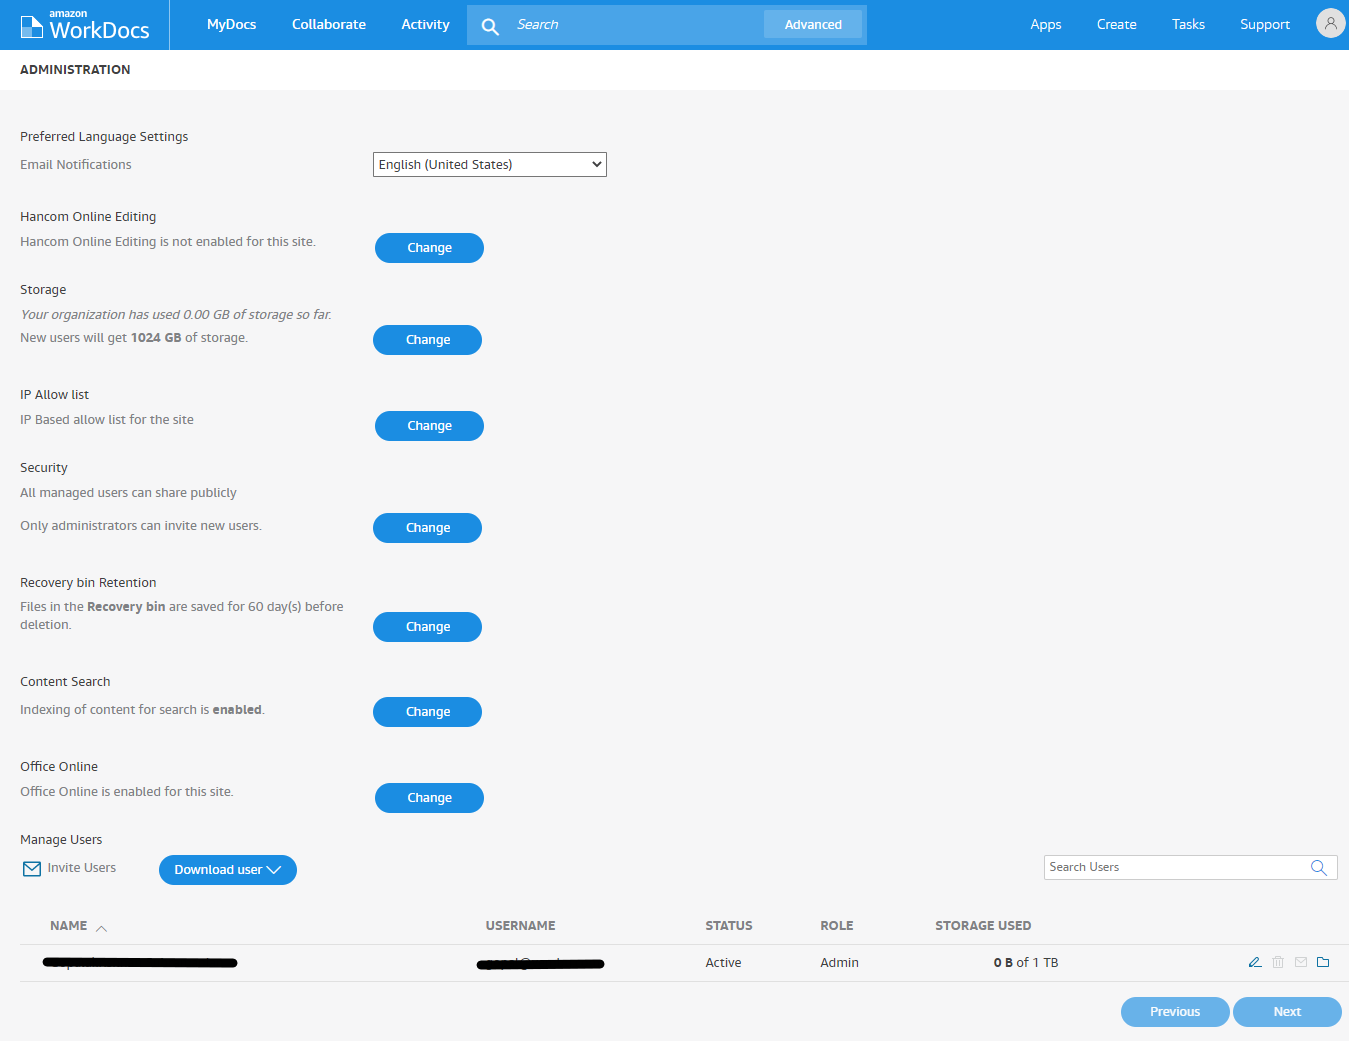Change the Security setting
This screenshot has width=1349, height=1041.
coord(427,528)
